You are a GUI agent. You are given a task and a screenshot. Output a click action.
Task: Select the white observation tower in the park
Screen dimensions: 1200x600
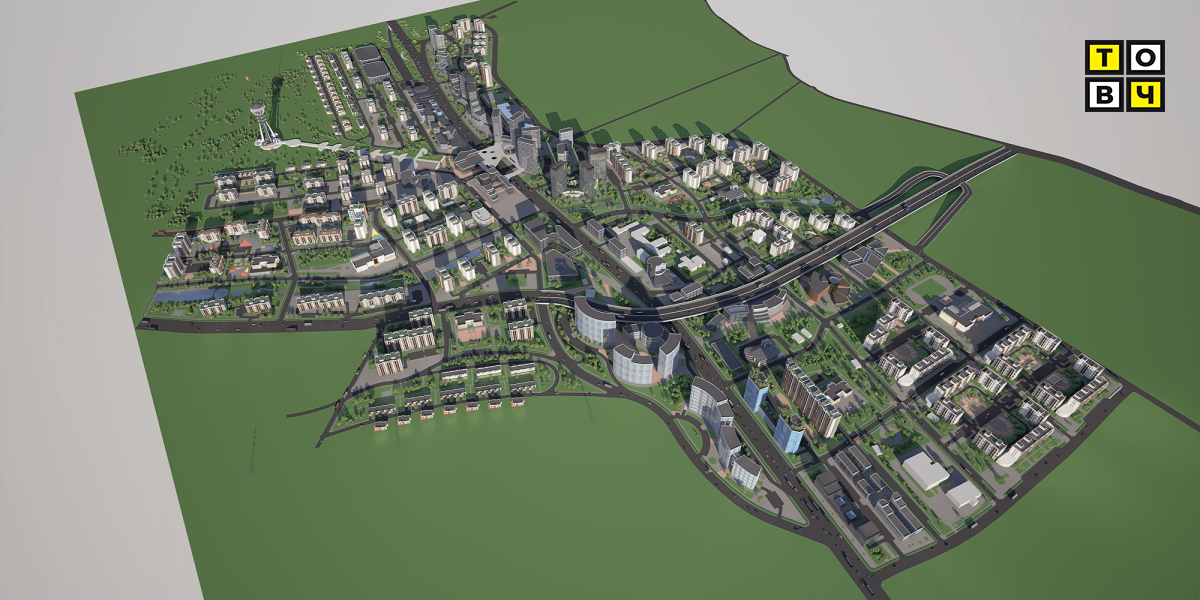(260, 124)
